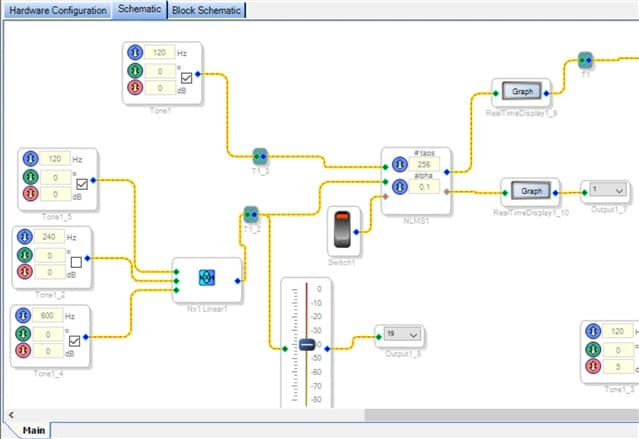
Task: Toggle the Tone1 enable checkbox
Action: (186, 77)
